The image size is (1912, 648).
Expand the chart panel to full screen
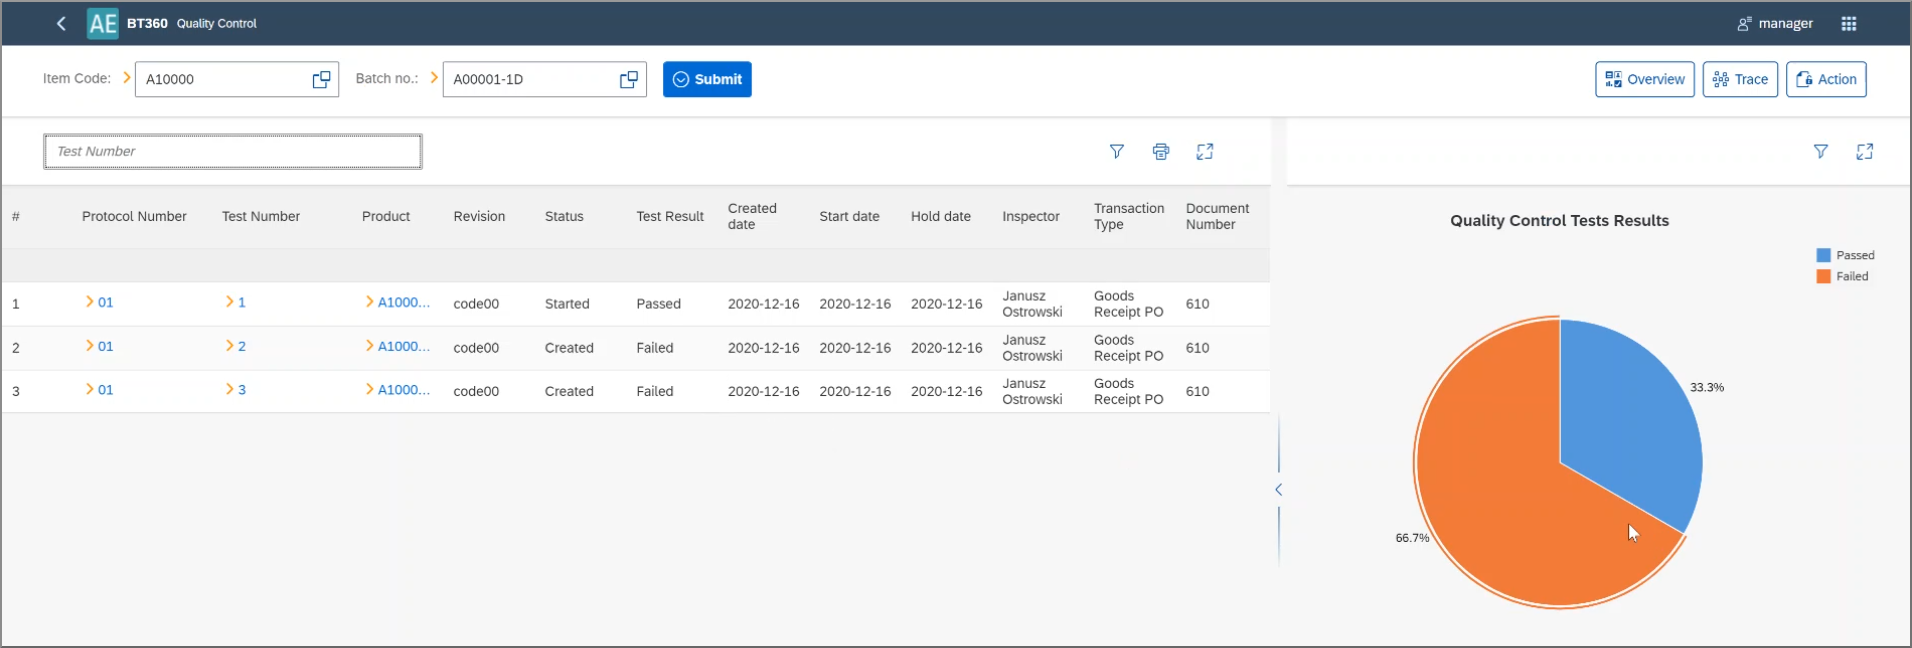(x=1865, y=151)
